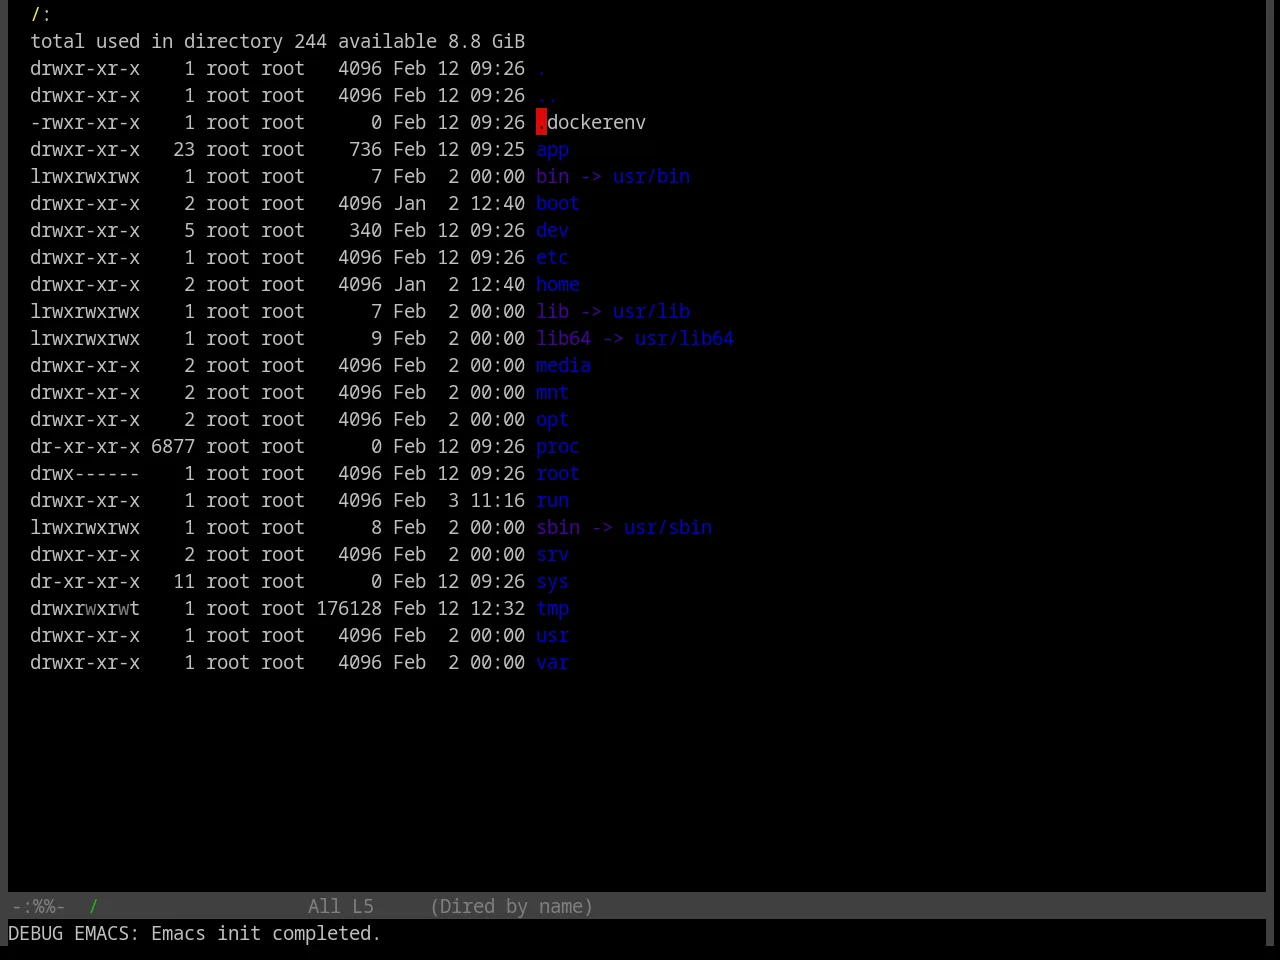The image size is (1280, 960).
Task: Open the dev directory
Action: (552, 230)
